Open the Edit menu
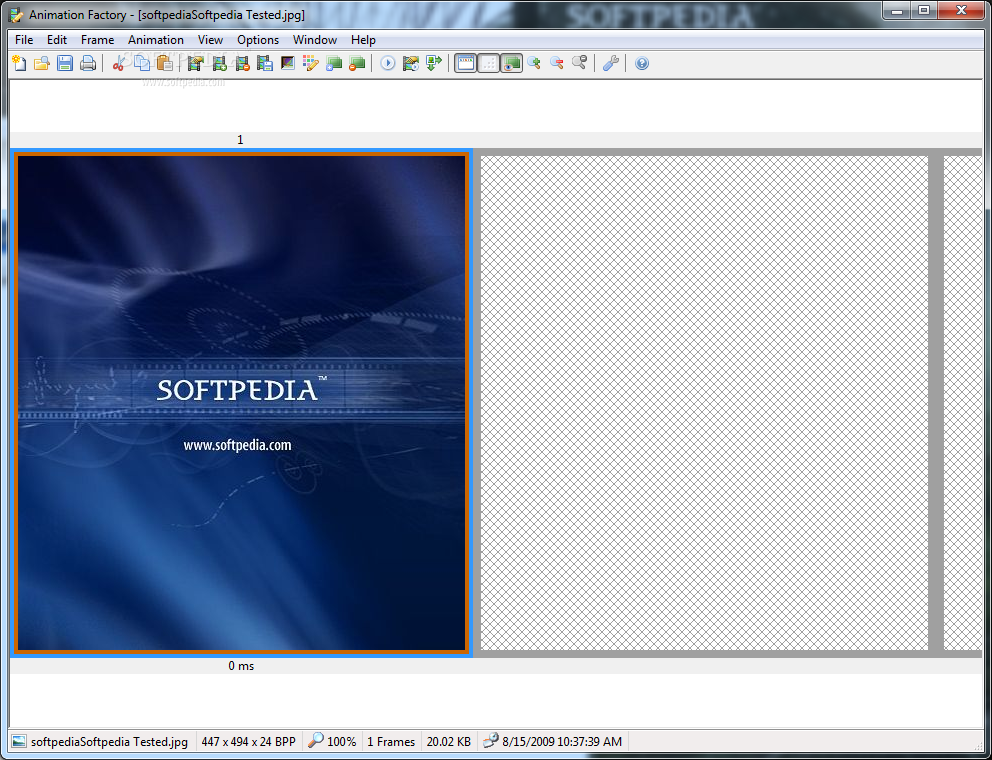The width and height of the screenshot is (992, 760). tap(57, 40)
